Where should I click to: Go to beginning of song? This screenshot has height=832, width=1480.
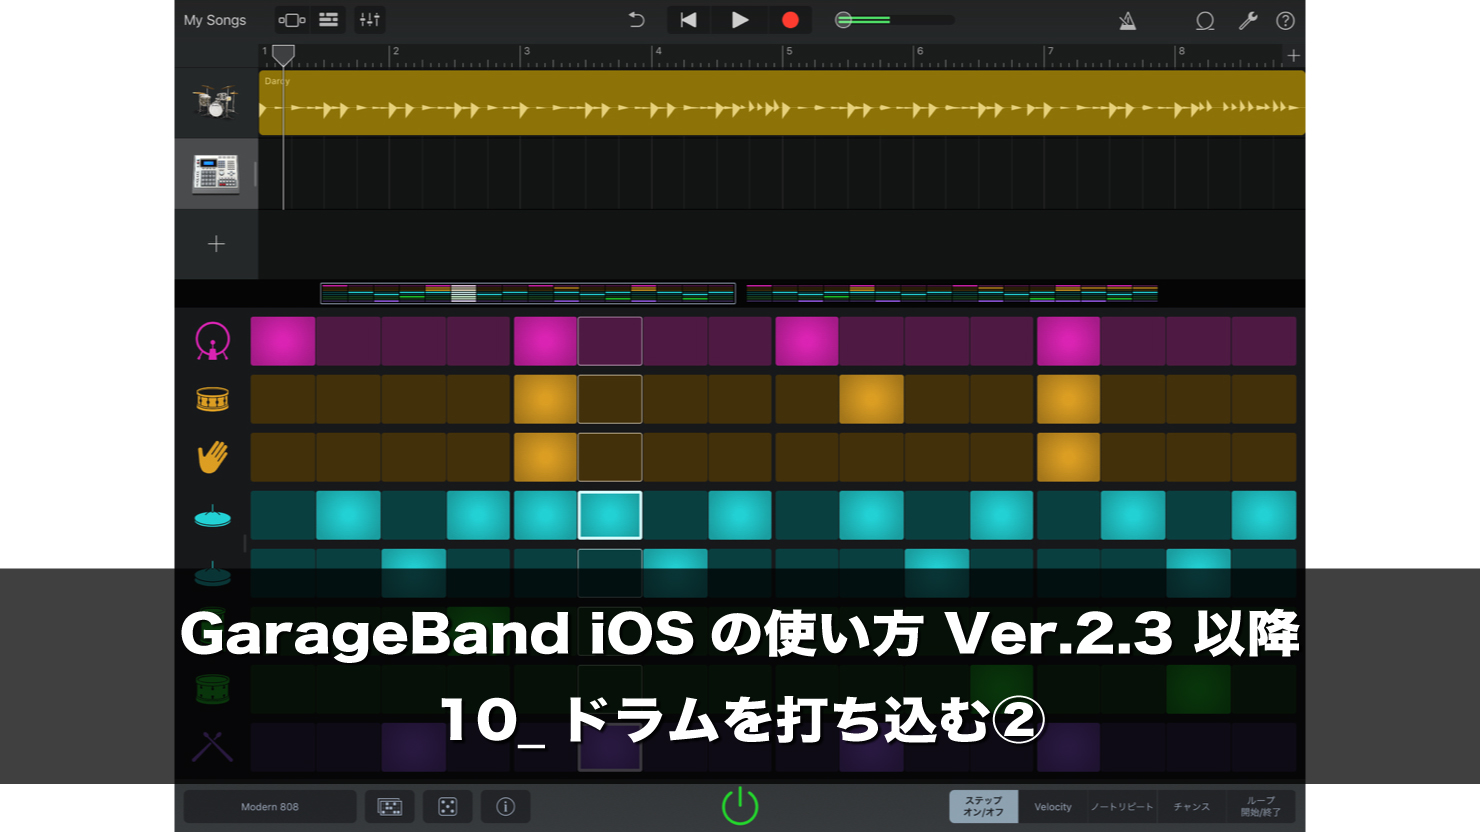[688, 20]
